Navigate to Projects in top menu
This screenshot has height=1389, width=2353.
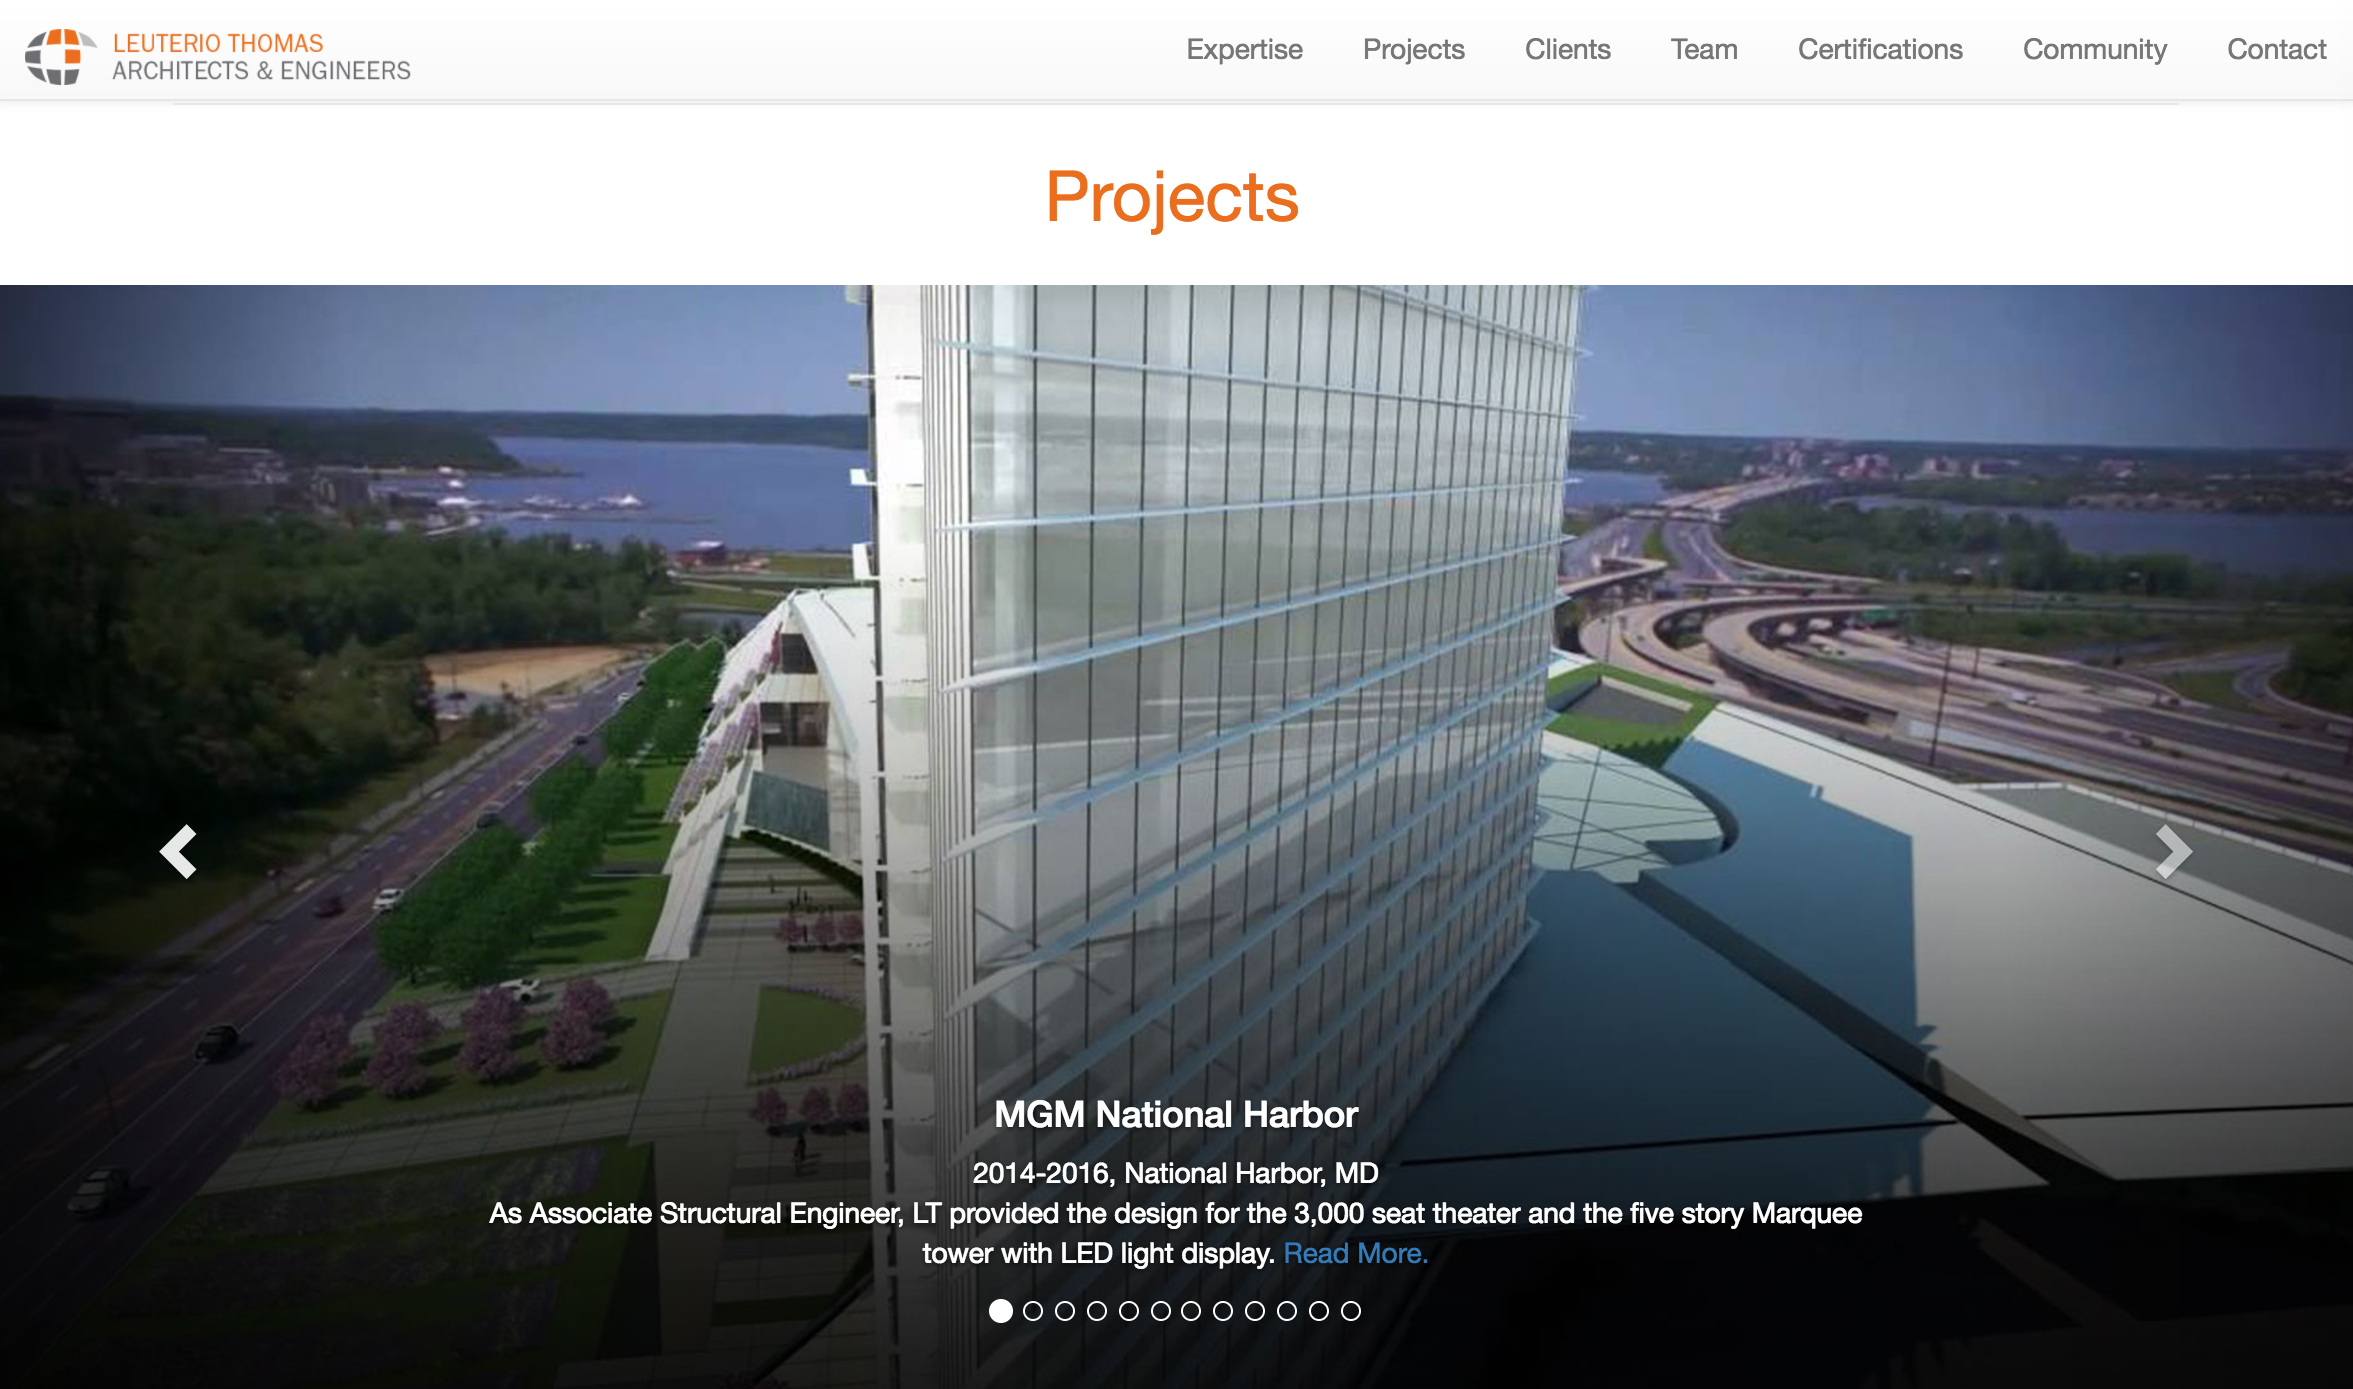pyautogui.click(x=1413, y=50)
